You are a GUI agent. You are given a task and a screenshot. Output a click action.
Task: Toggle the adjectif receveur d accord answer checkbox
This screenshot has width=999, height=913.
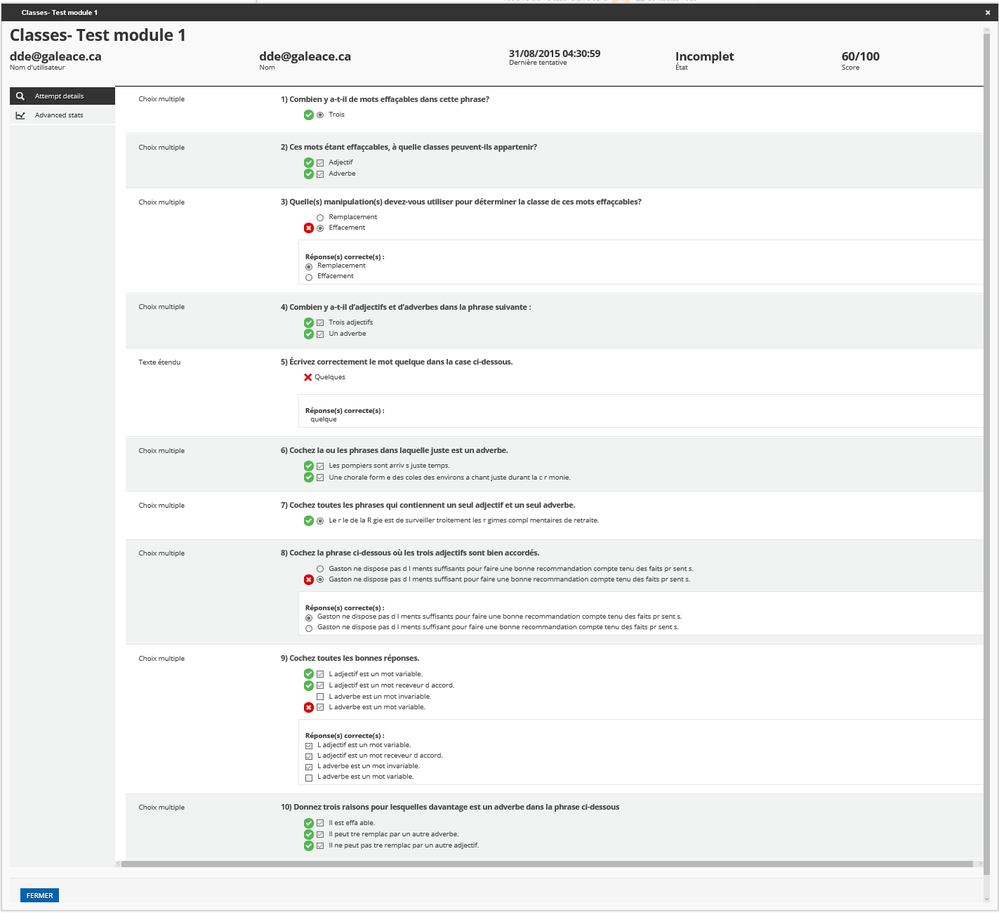coord(320,686)
